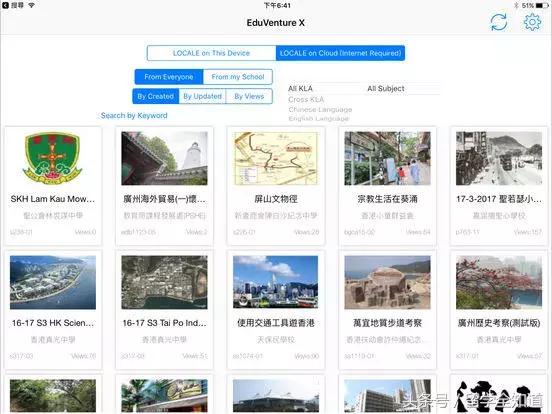
Task: Click the 廣州歷史考察(測試版) title
Action: (x=499, y=323)
